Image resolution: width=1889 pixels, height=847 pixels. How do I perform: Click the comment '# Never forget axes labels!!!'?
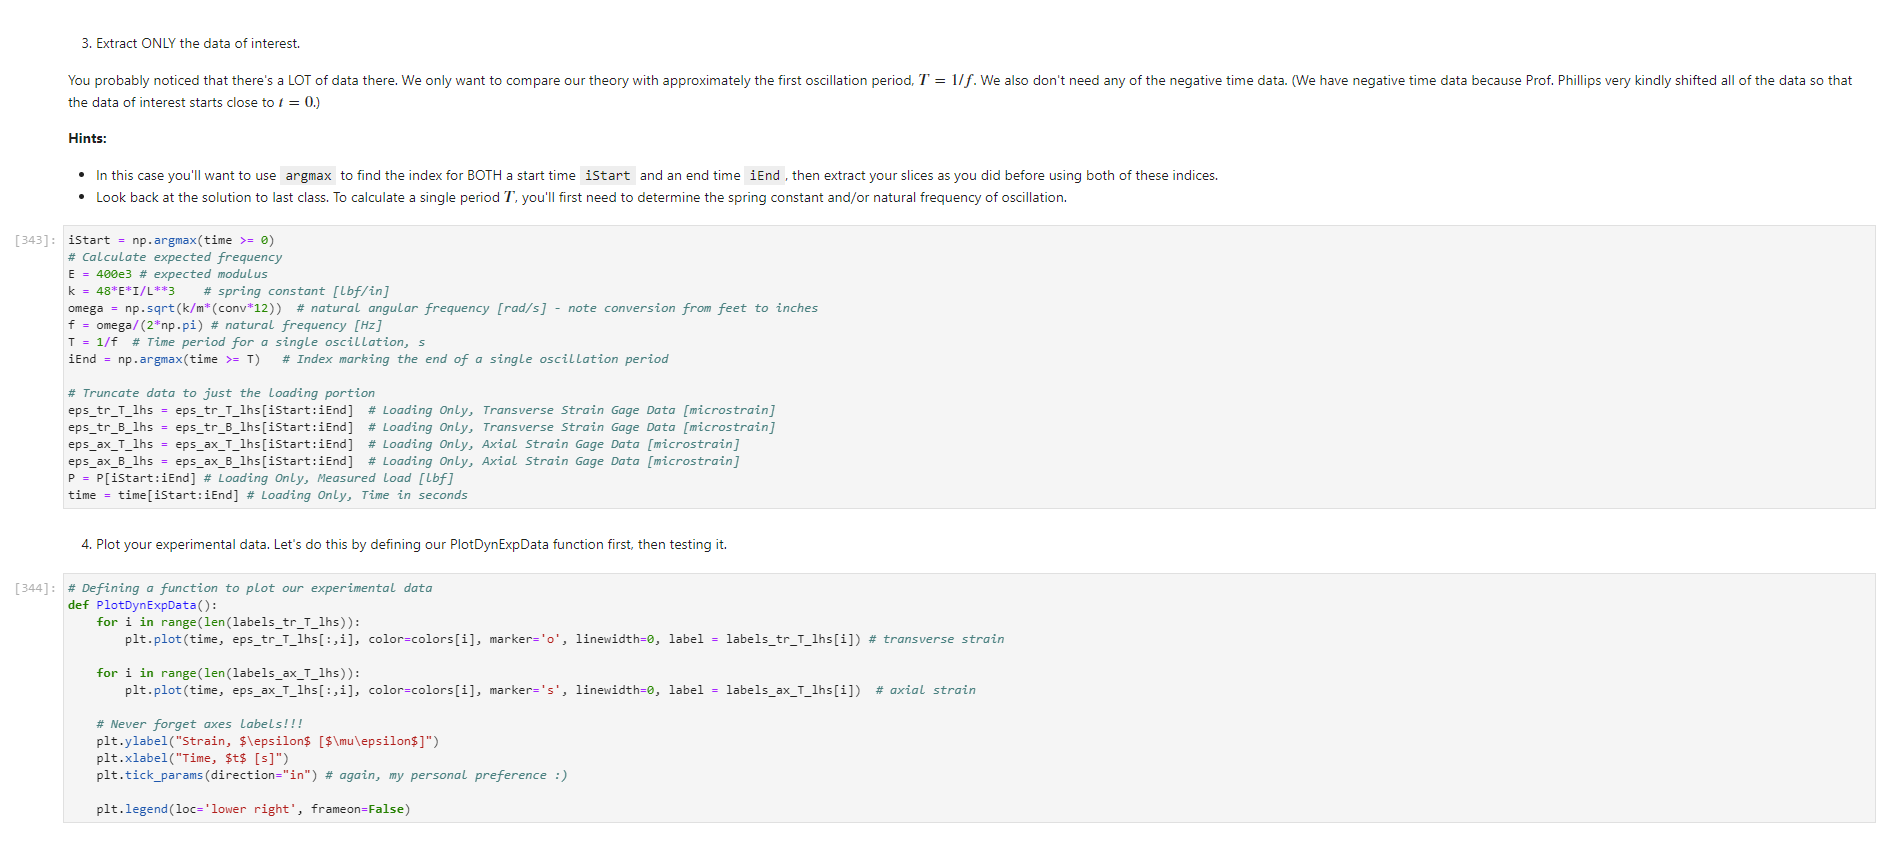point(200,724)
